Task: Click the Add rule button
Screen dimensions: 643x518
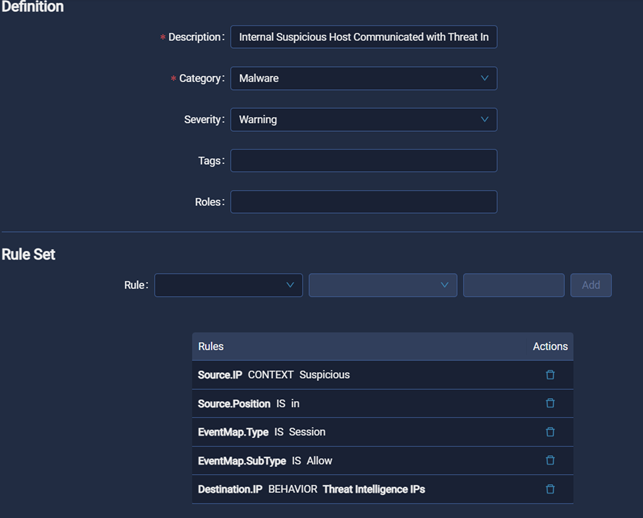Action: click(590, 285)
